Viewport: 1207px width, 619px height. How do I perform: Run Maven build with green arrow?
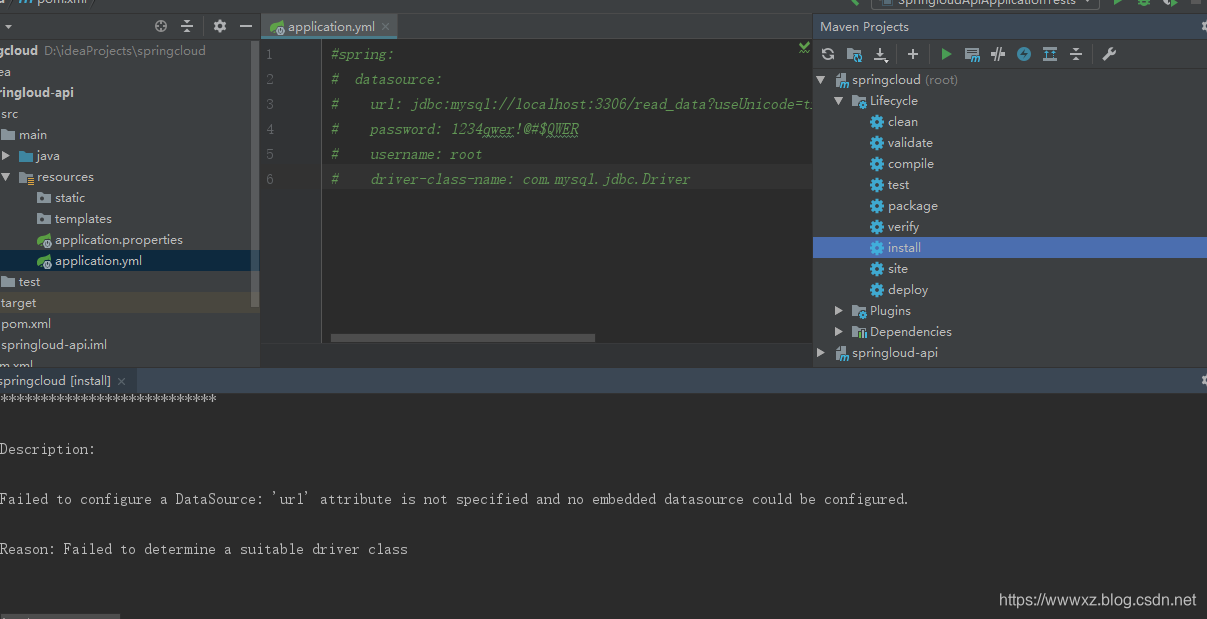click(x=946, y=54)
